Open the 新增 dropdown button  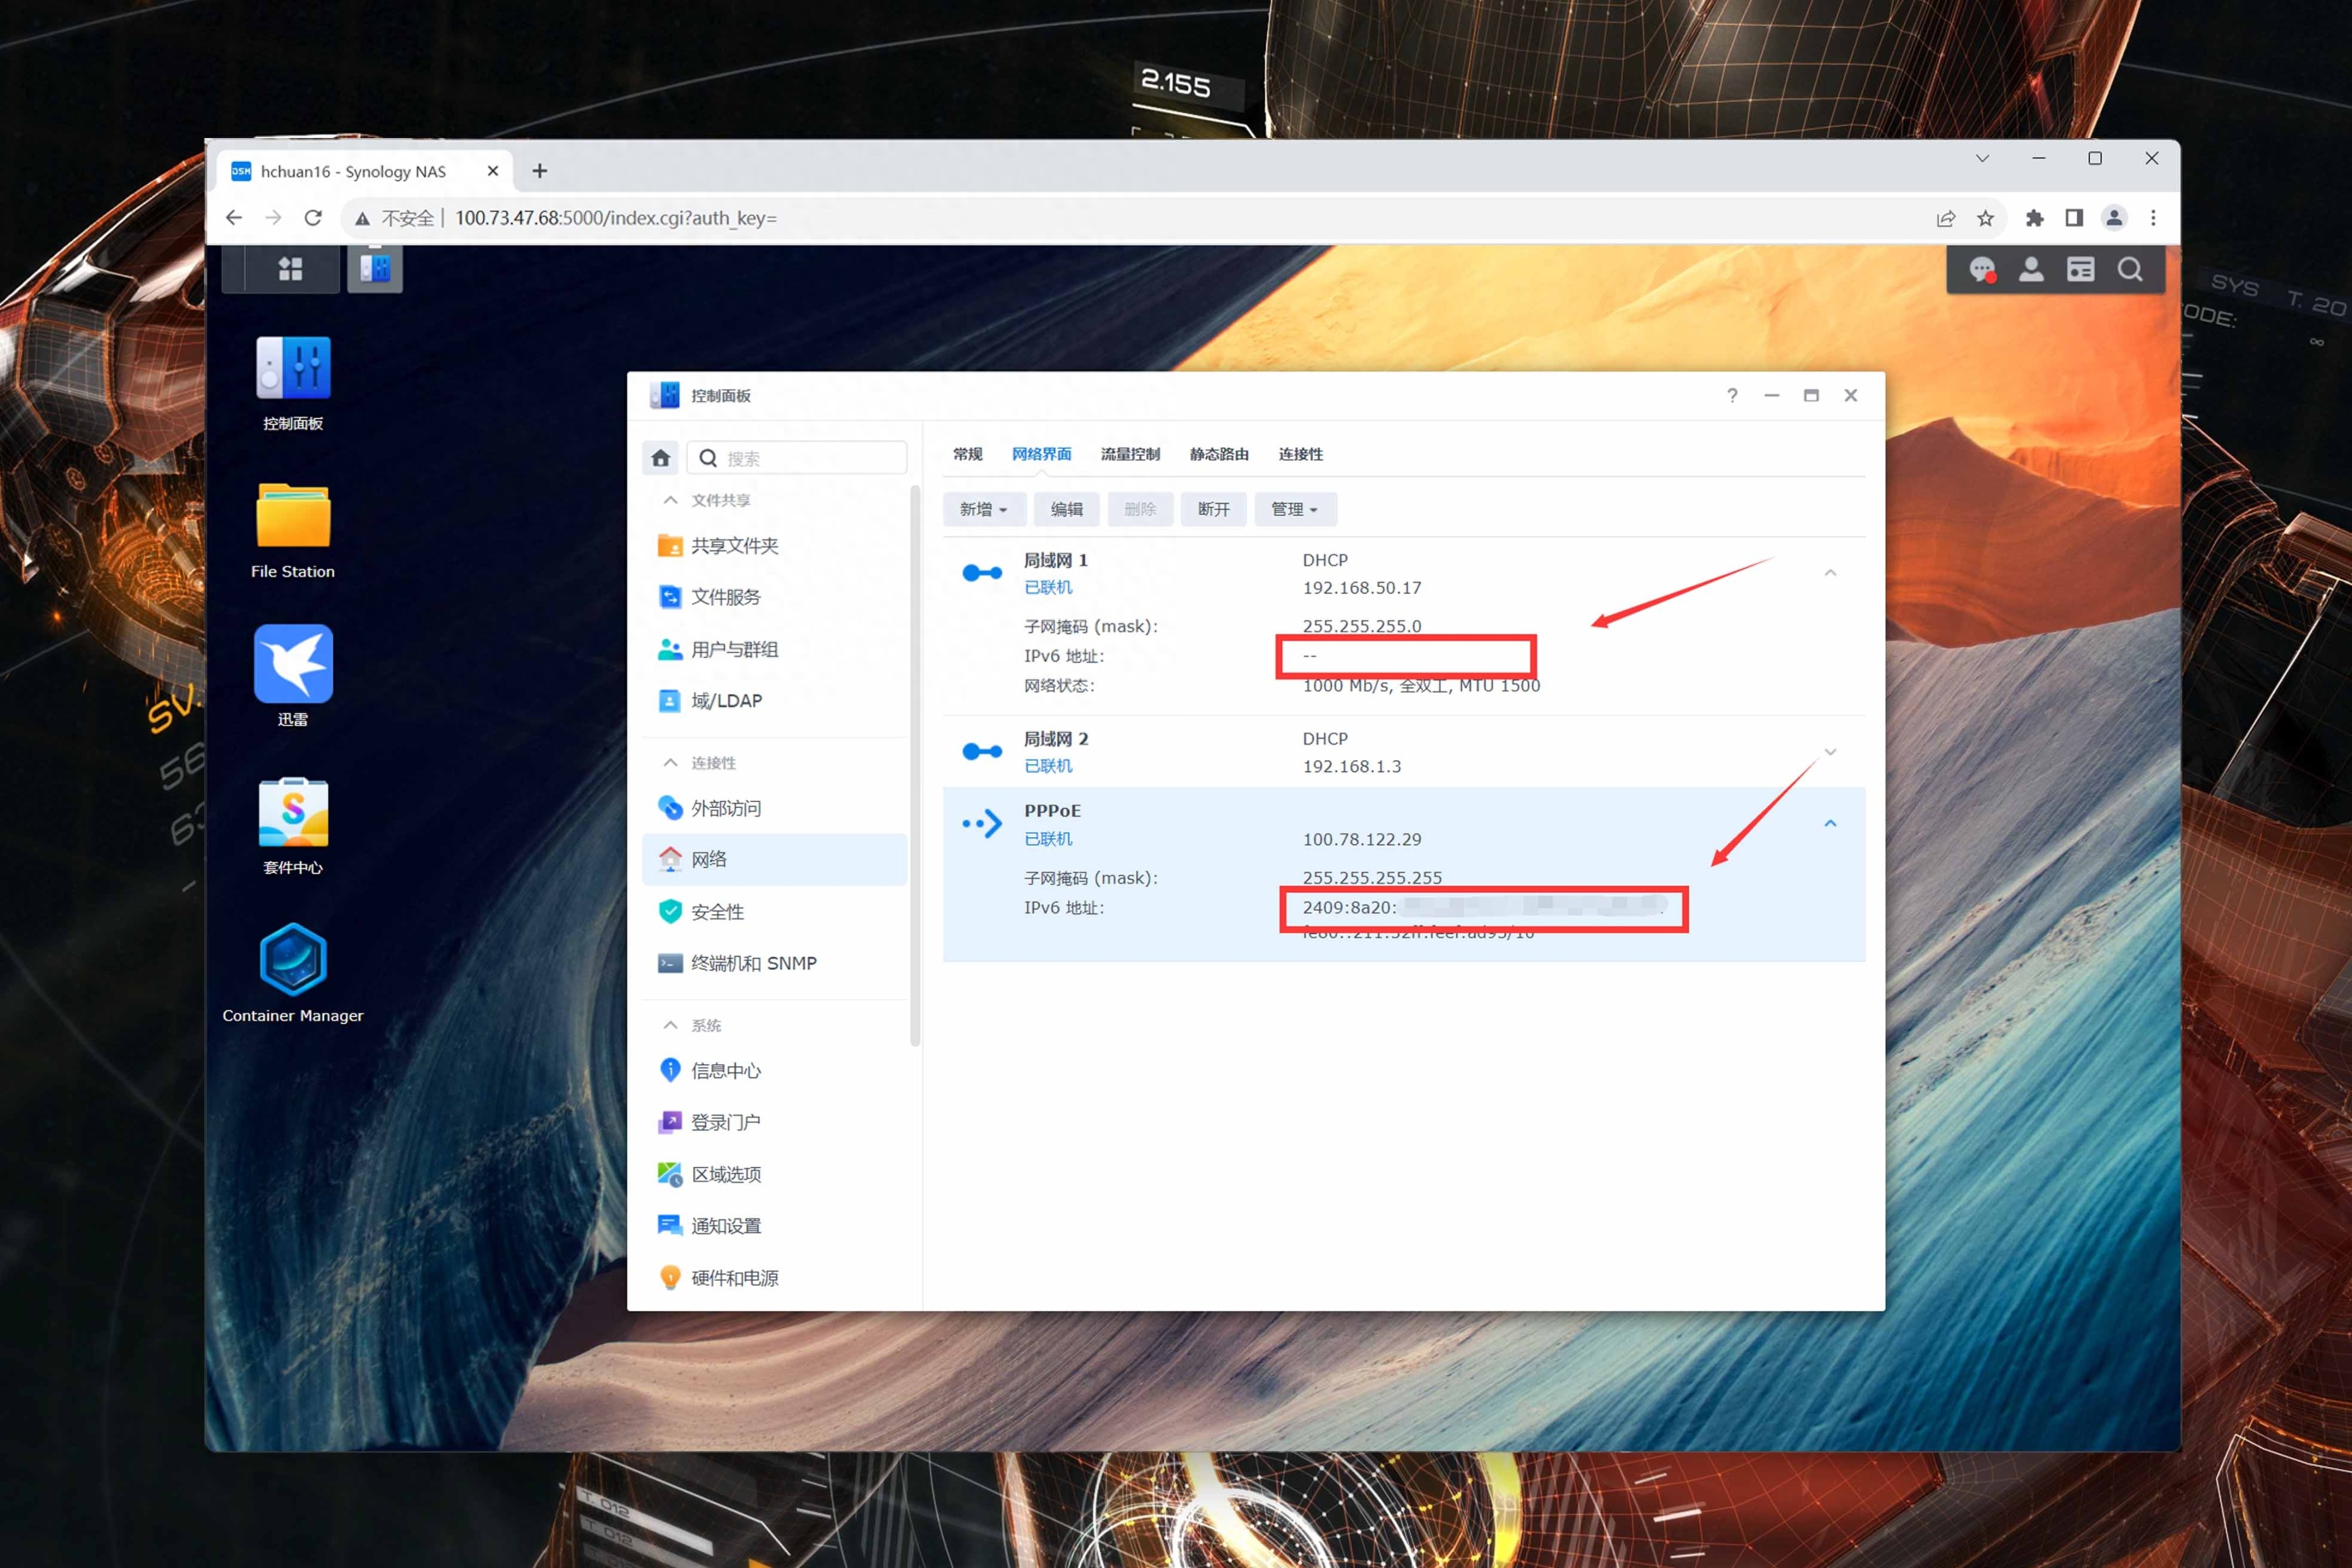click(x=983, y=509)
